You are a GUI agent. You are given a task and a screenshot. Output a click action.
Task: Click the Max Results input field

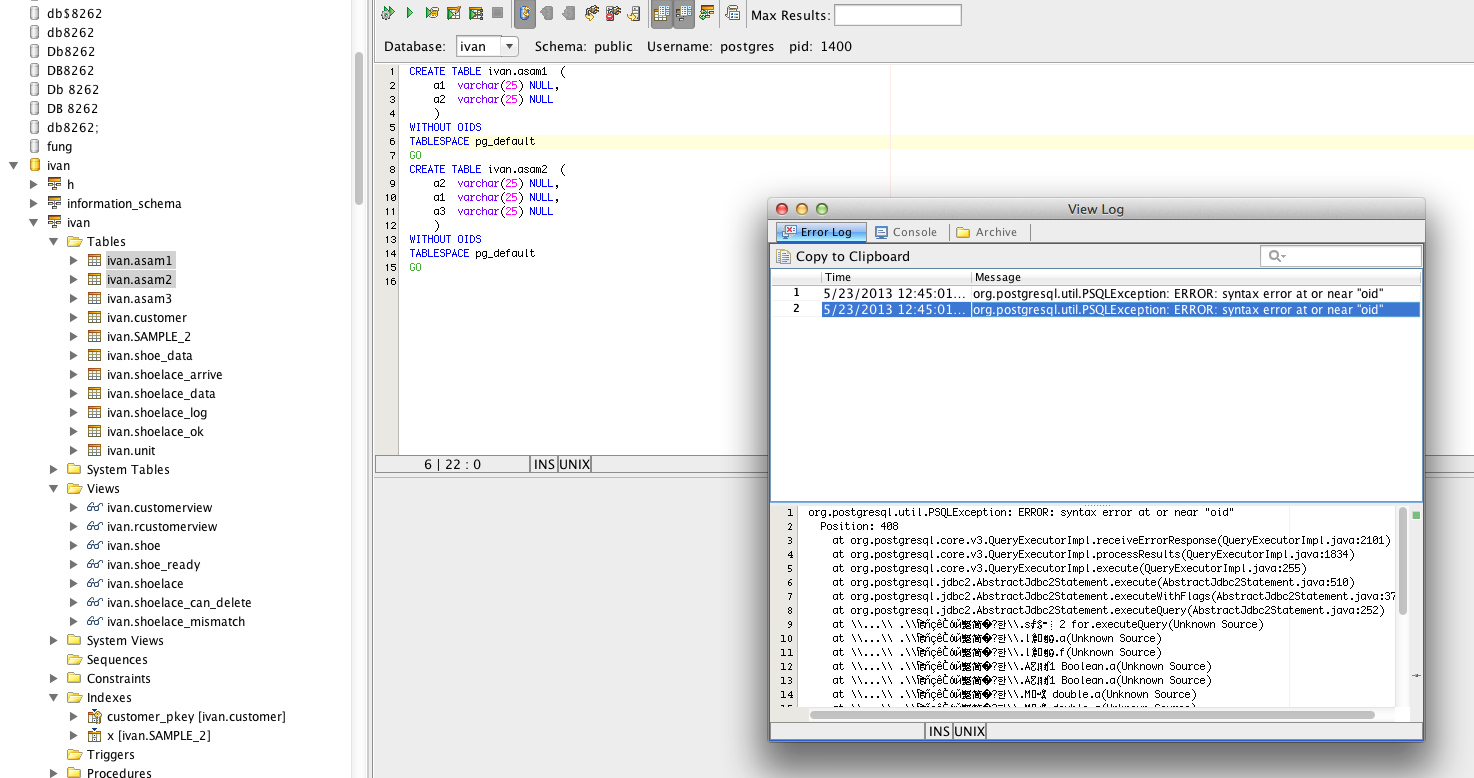click(897, 15)
